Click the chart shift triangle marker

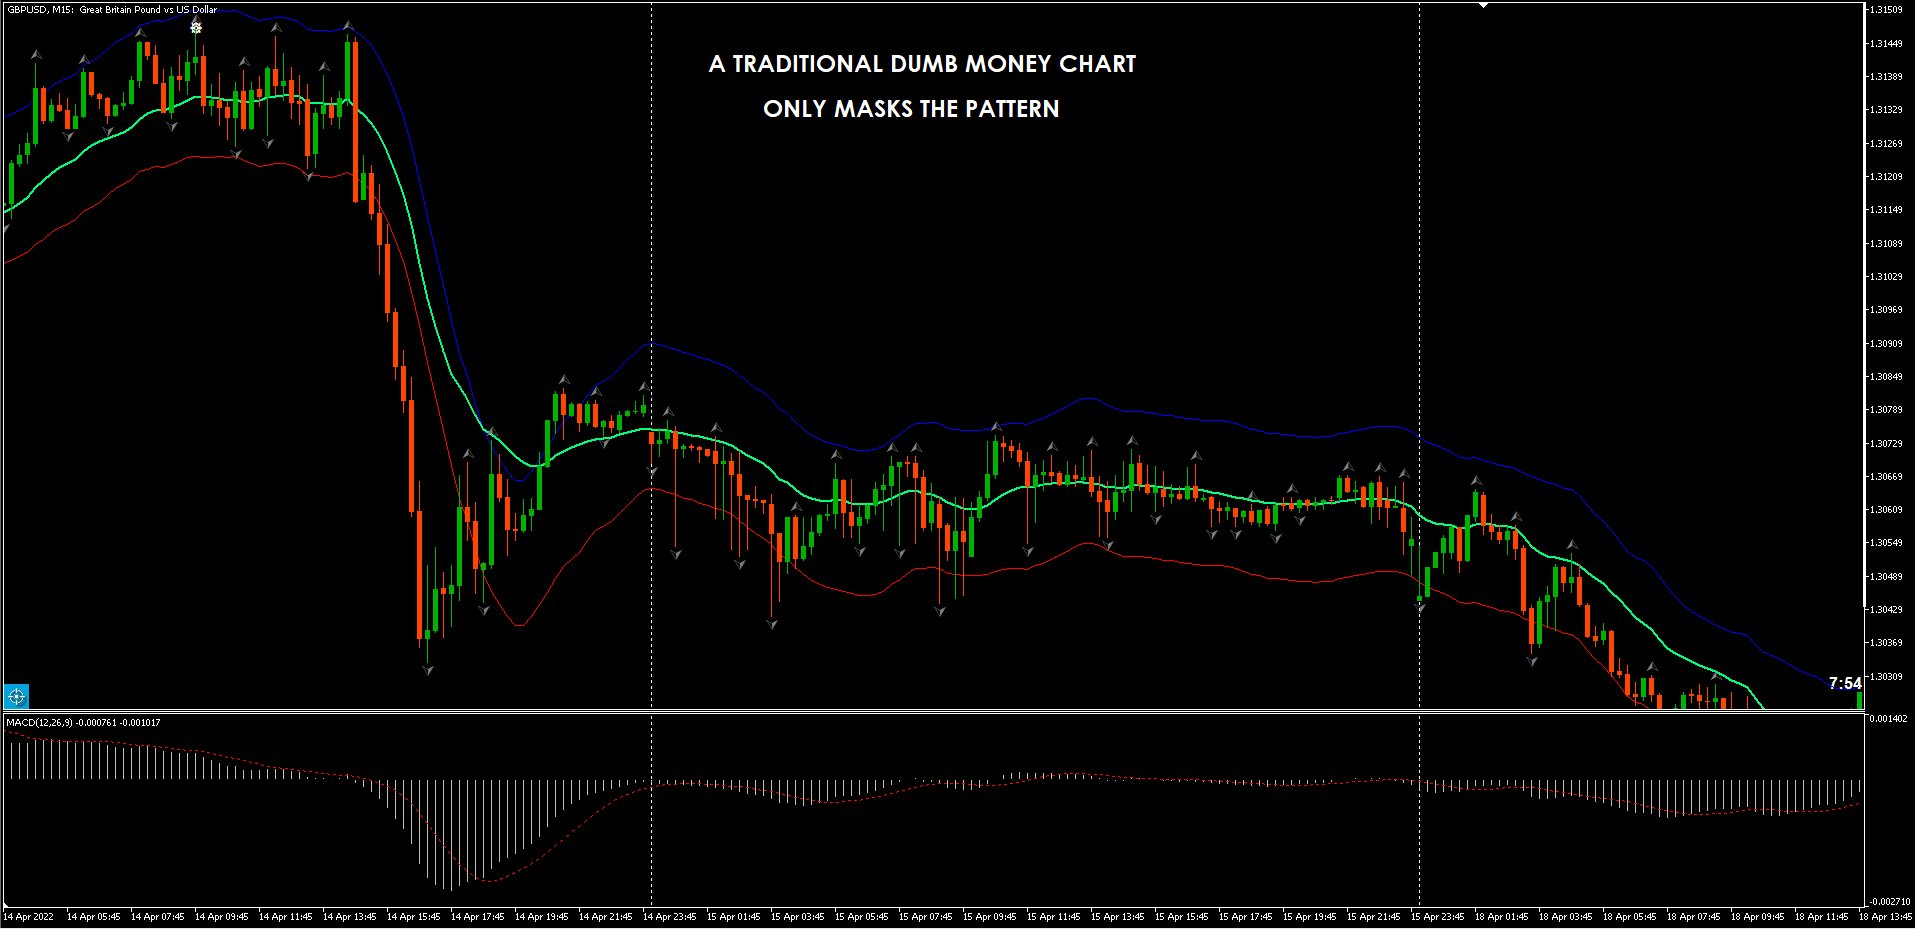click(1484, 6)
